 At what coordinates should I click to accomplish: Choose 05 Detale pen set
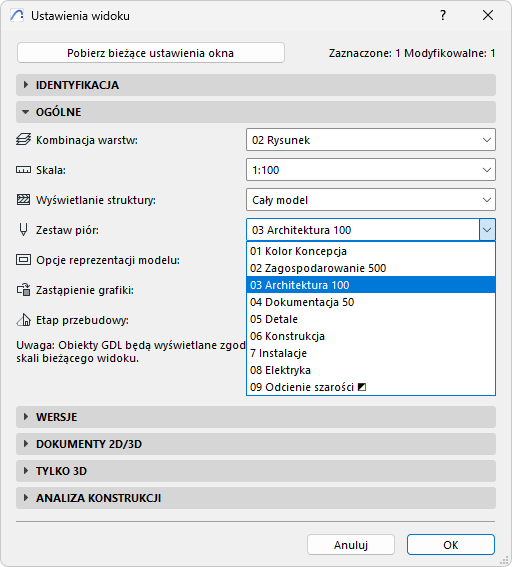point(371,319)
